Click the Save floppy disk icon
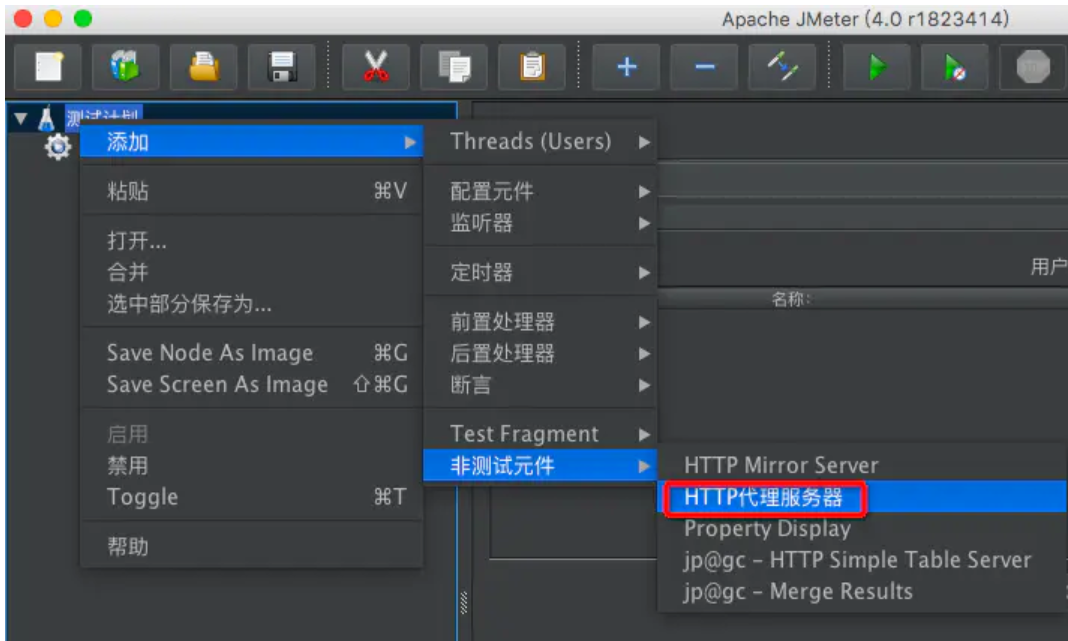 pos(281,67)
